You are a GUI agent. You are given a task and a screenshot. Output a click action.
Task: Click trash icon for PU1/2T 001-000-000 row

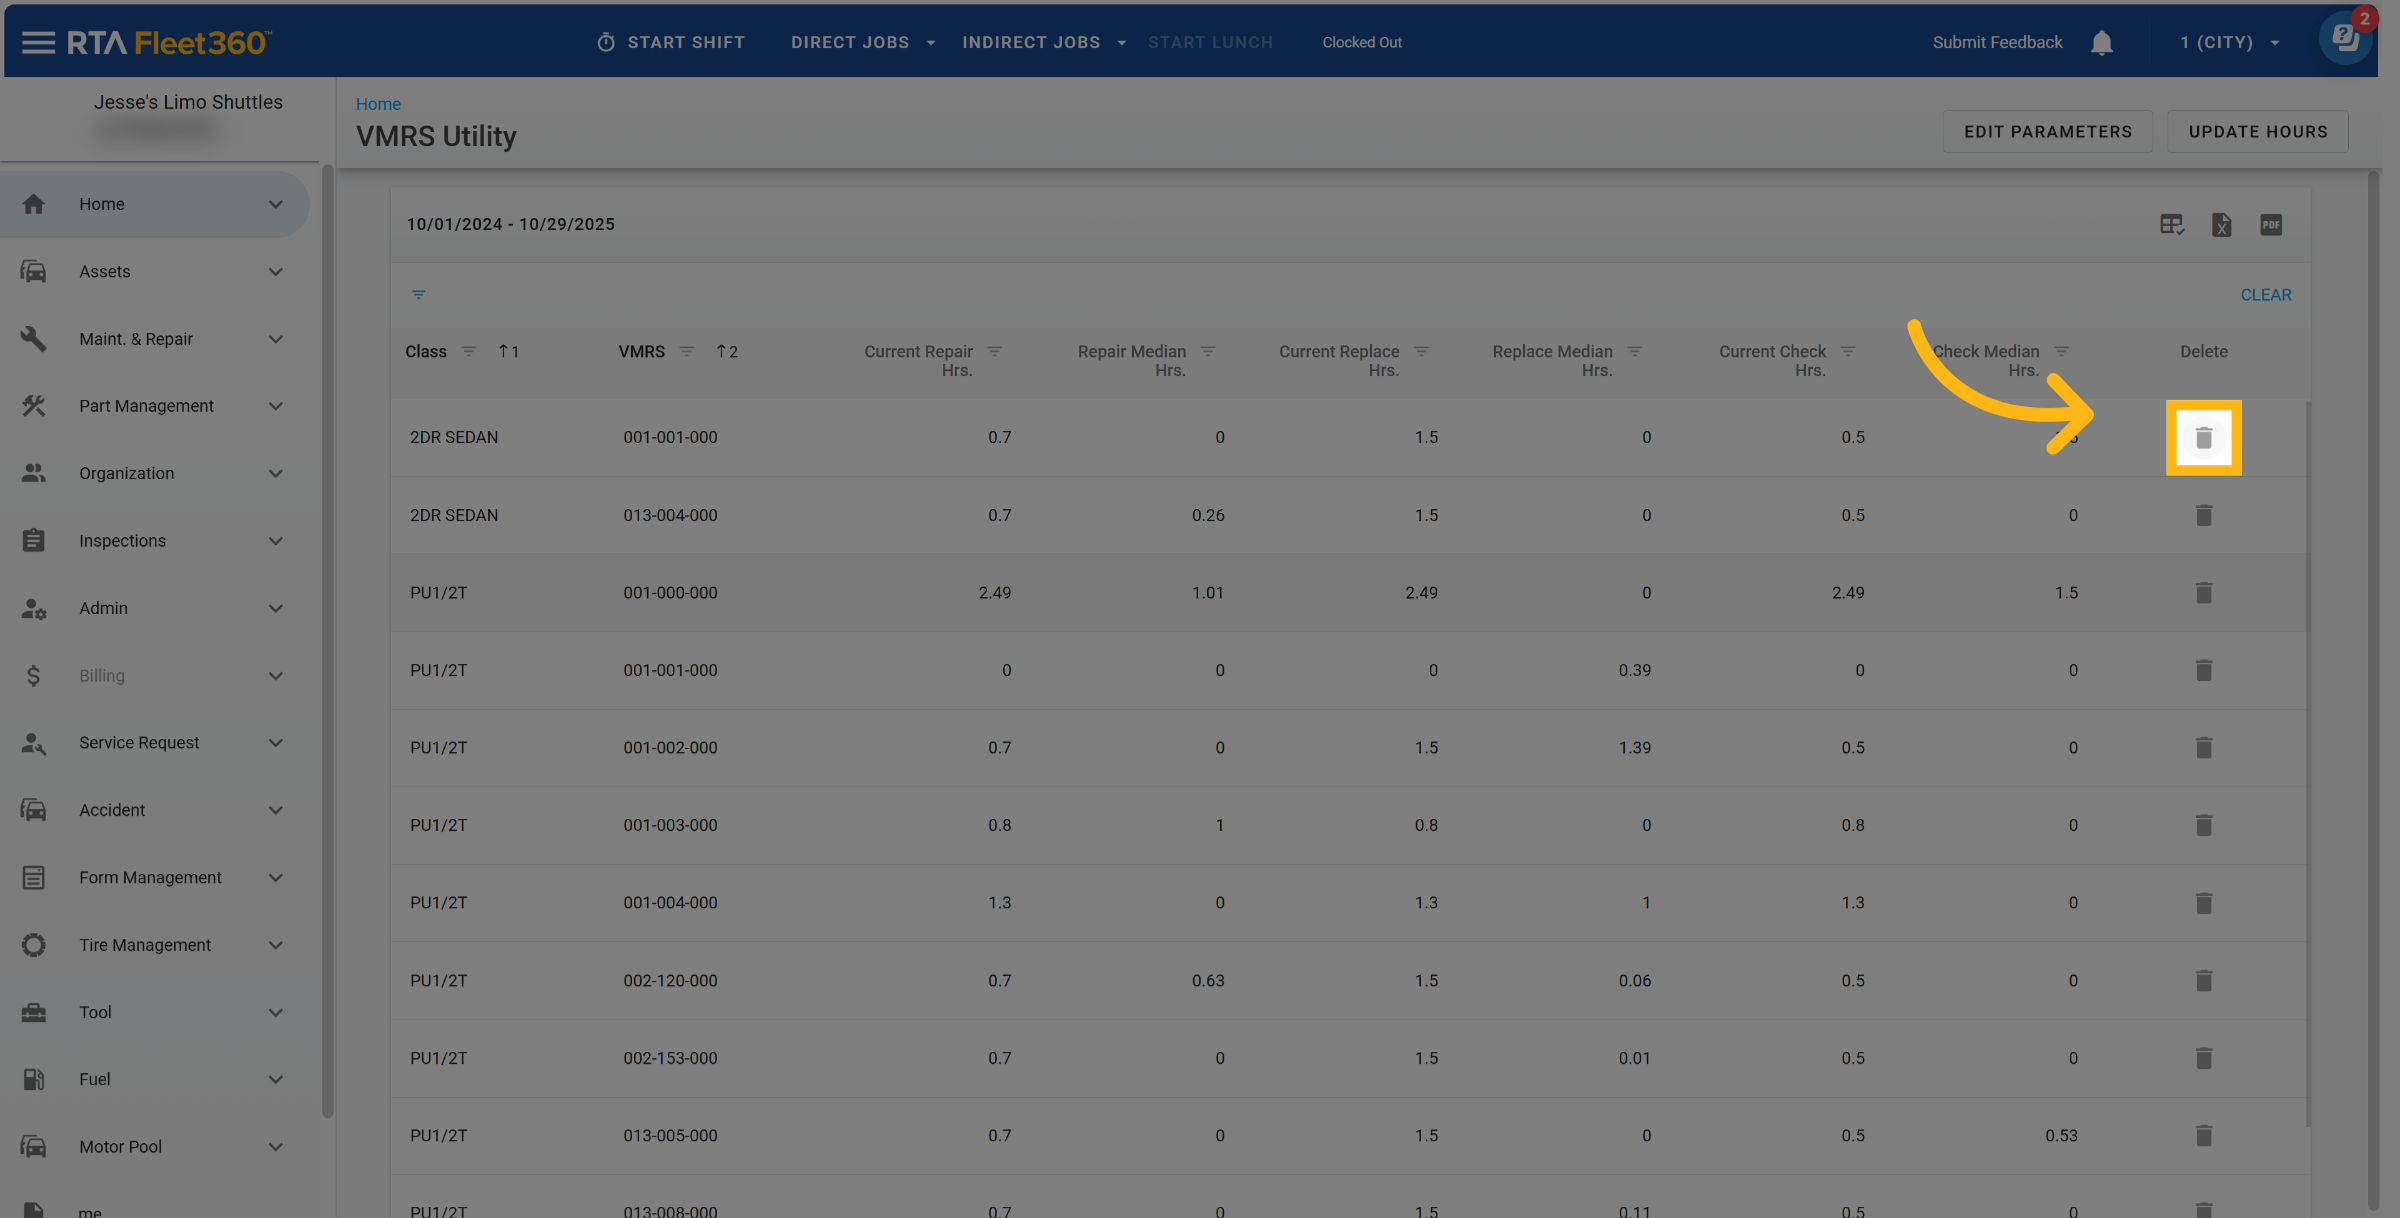(2203, 593)
